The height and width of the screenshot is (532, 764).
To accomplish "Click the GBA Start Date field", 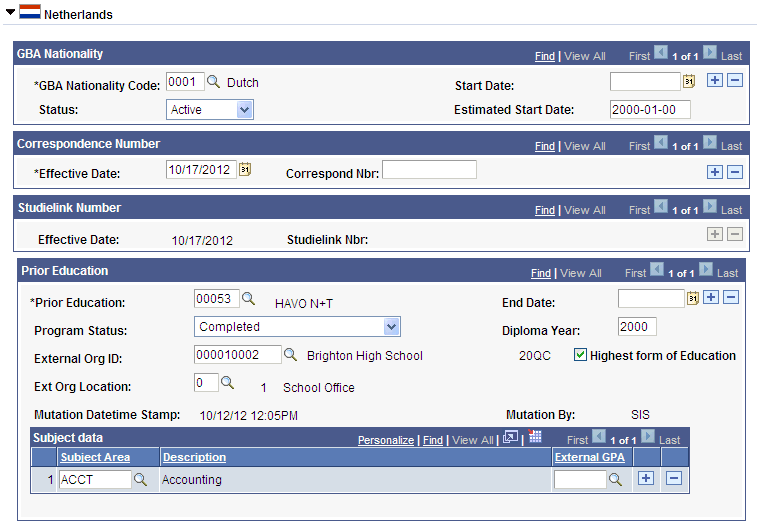I will point(645,81).
